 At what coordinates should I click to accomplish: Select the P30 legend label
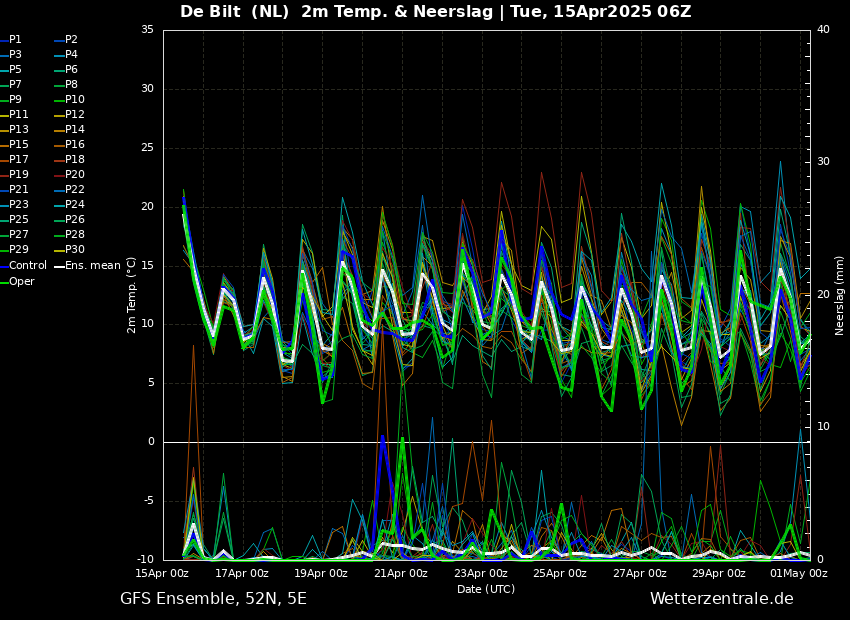74,250
